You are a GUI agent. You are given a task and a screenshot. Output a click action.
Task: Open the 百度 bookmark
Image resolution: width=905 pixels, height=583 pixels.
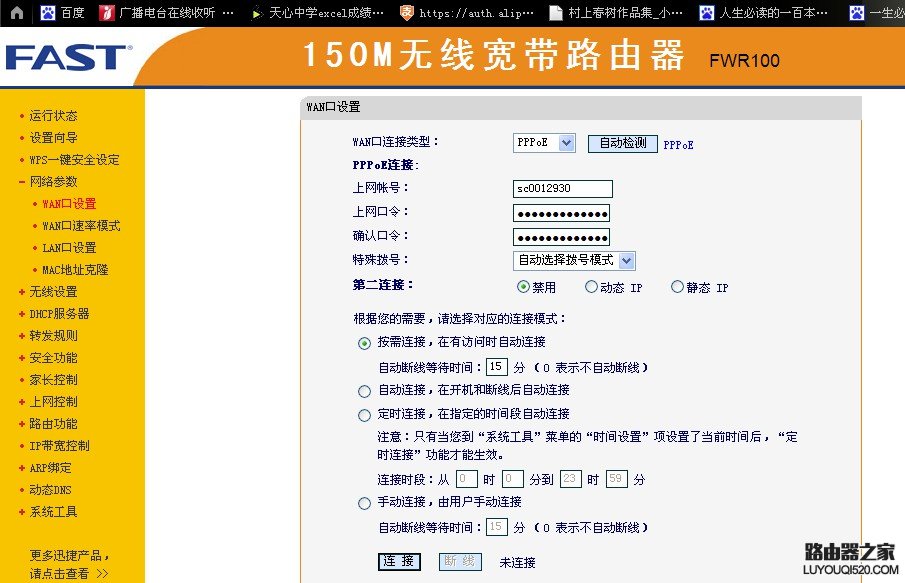pos(63,13)
